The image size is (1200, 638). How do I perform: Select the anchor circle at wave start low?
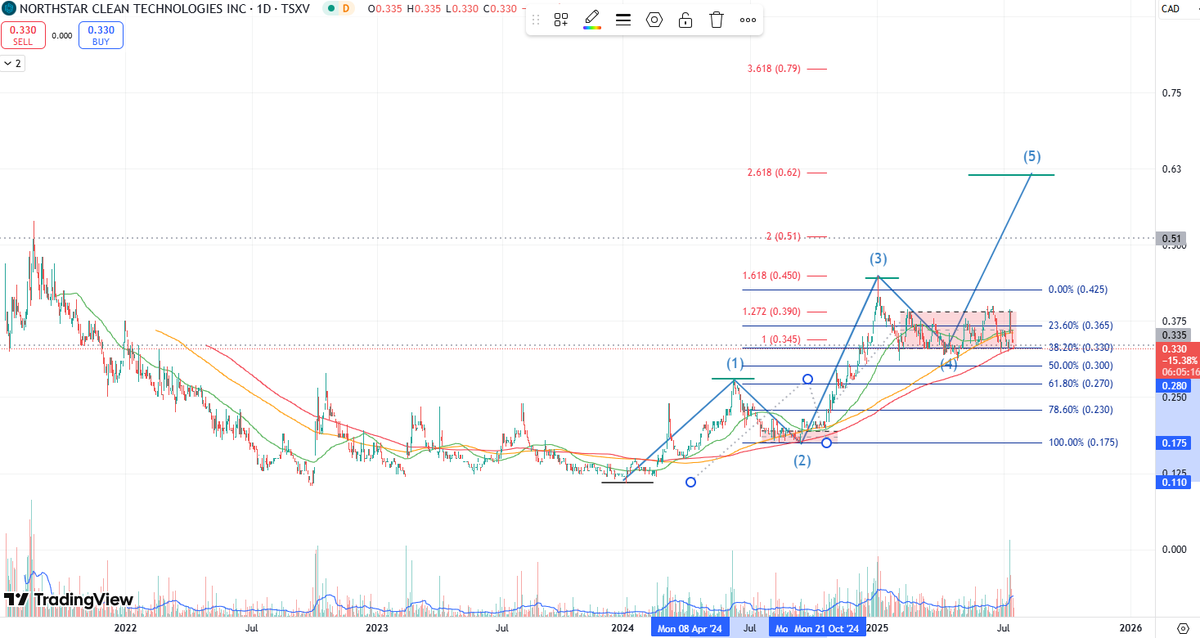[x=691, y=482]
